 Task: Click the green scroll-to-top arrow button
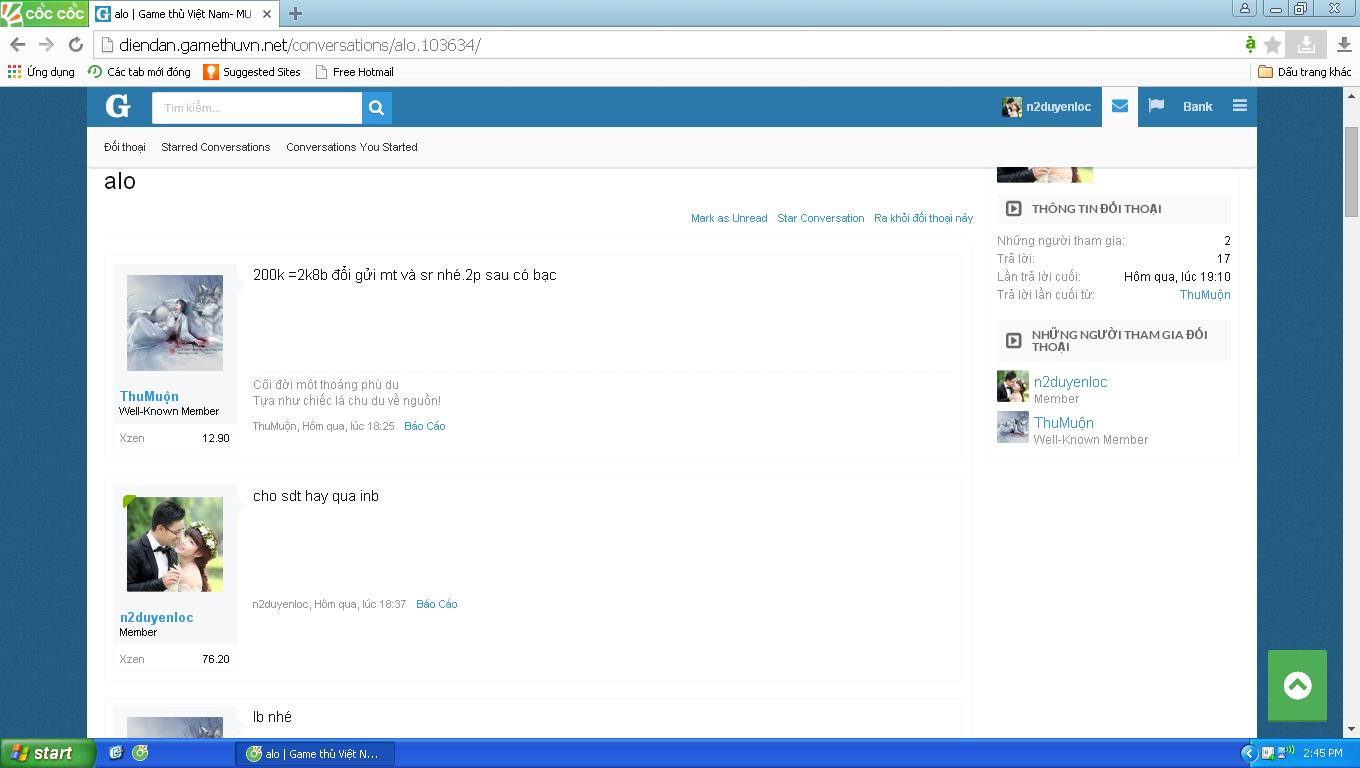point(1297,685)
